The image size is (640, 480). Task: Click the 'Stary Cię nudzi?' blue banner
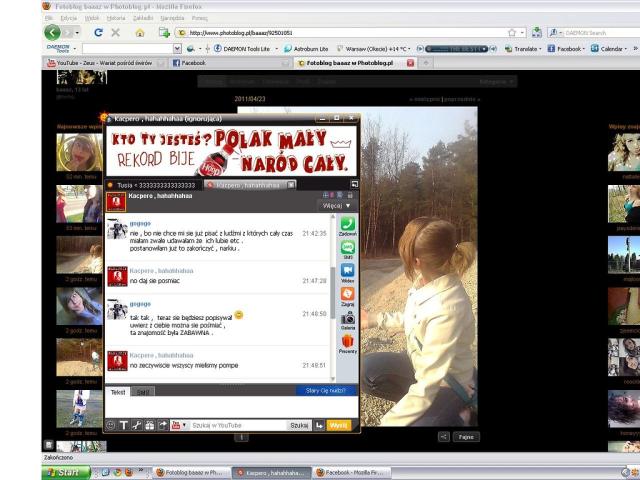(326, 391)
